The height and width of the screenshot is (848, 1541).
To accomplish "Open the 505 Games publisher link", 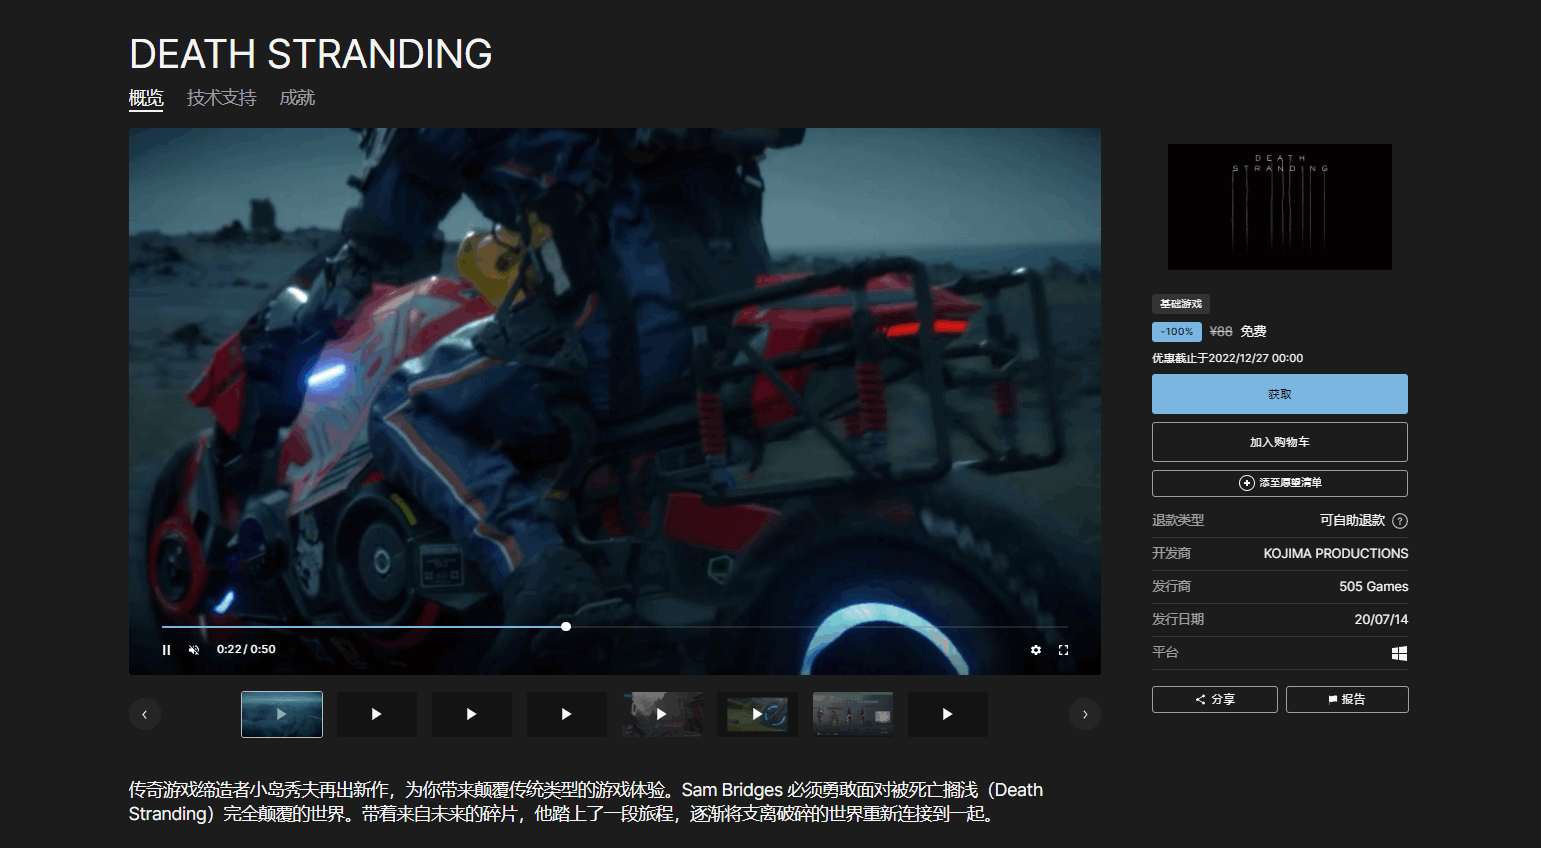I will pyautogui.click(x=1373, y=587).
